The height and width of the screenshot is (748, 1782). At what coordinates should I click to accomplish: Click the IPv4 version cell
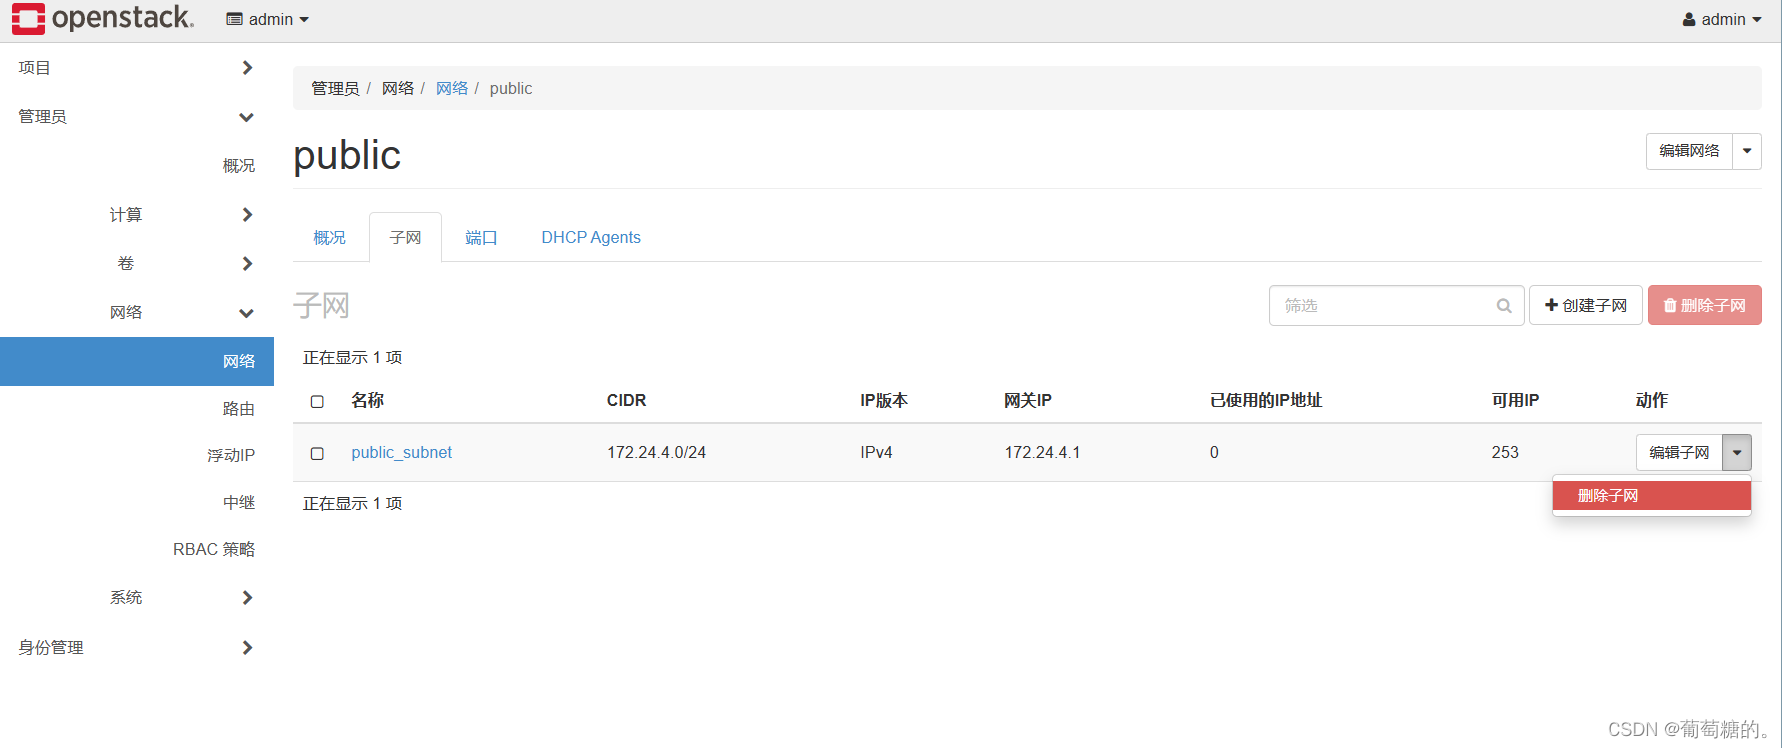point(876,452)
